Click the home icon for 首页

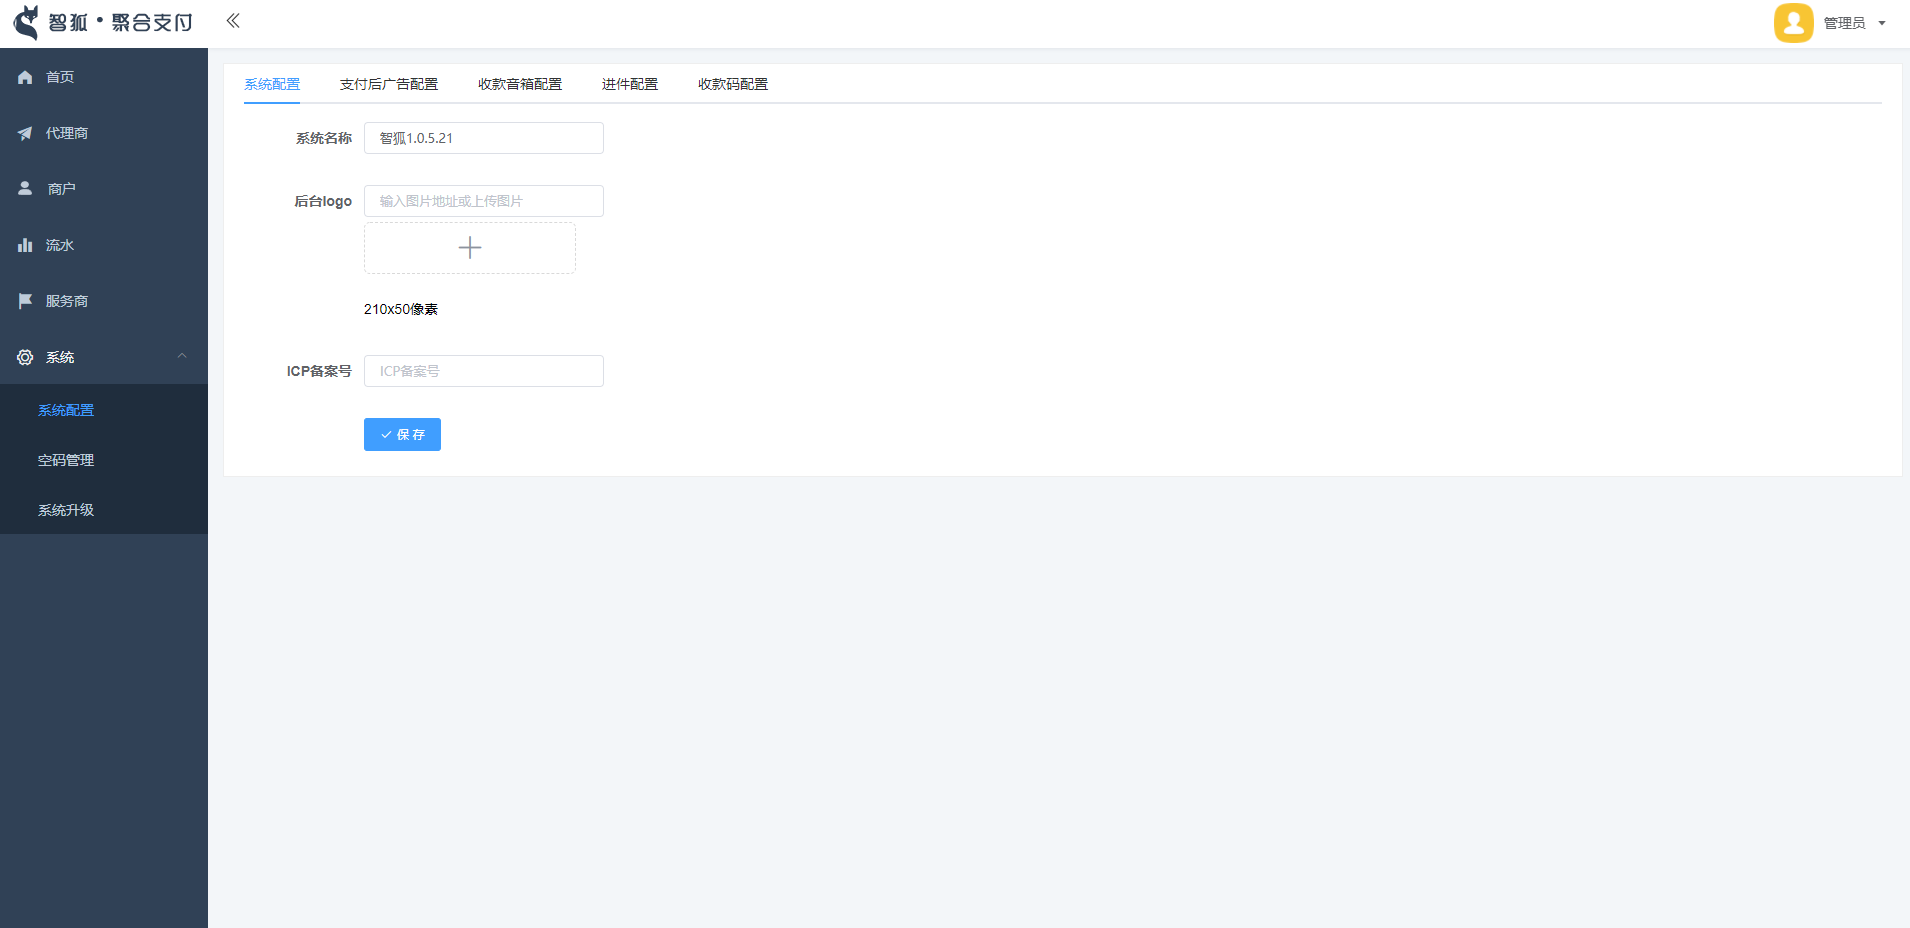pyautogui.click(x=25, y=77)
